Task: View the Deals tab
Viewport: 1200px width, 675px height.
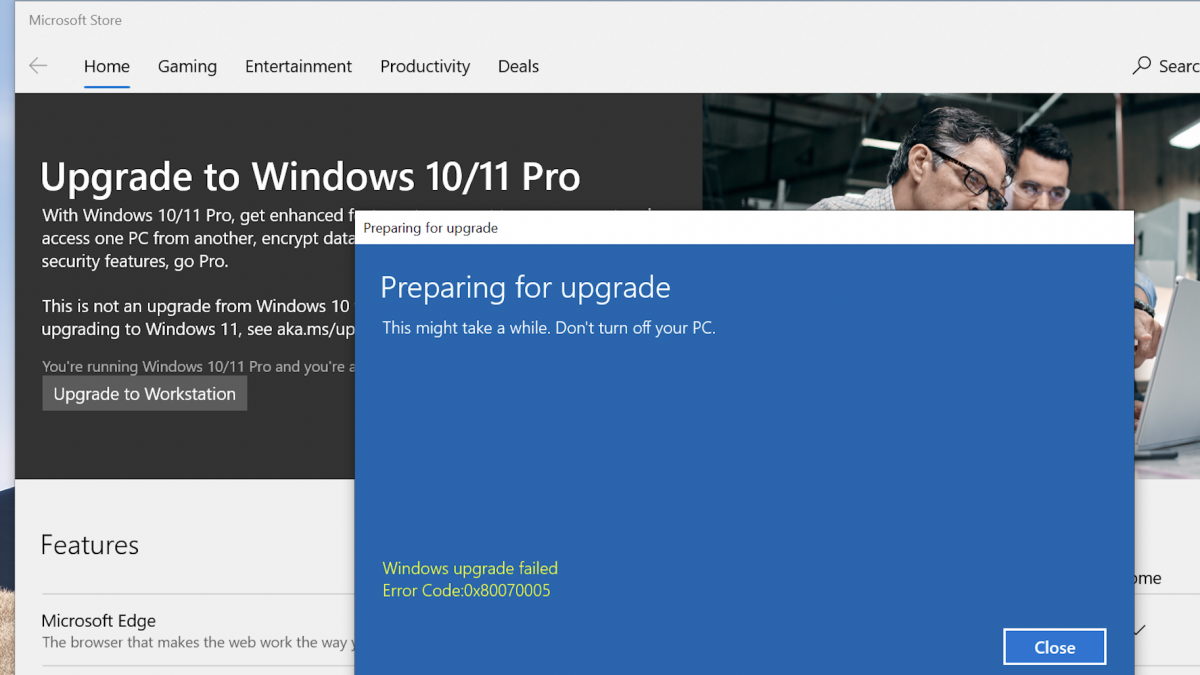Action: click(x=518, y=66)
